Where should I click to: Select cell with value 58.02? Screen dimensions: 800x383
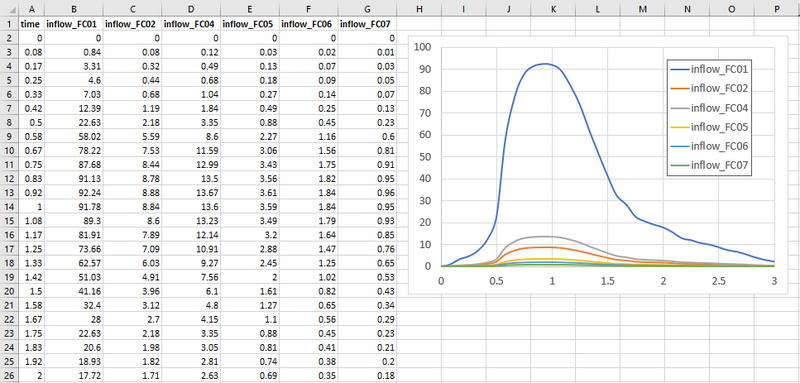coord(74,137)
